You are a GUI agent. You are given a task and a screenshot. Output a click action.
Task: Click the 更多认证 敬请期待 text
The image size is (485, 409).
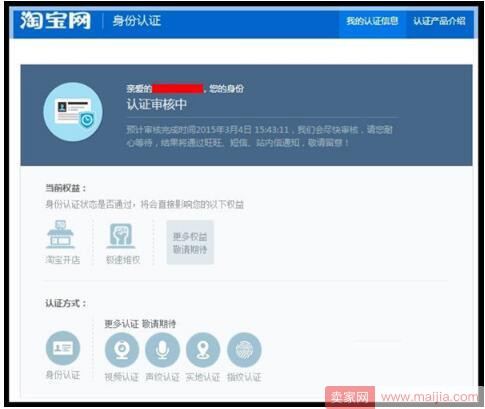140,324
